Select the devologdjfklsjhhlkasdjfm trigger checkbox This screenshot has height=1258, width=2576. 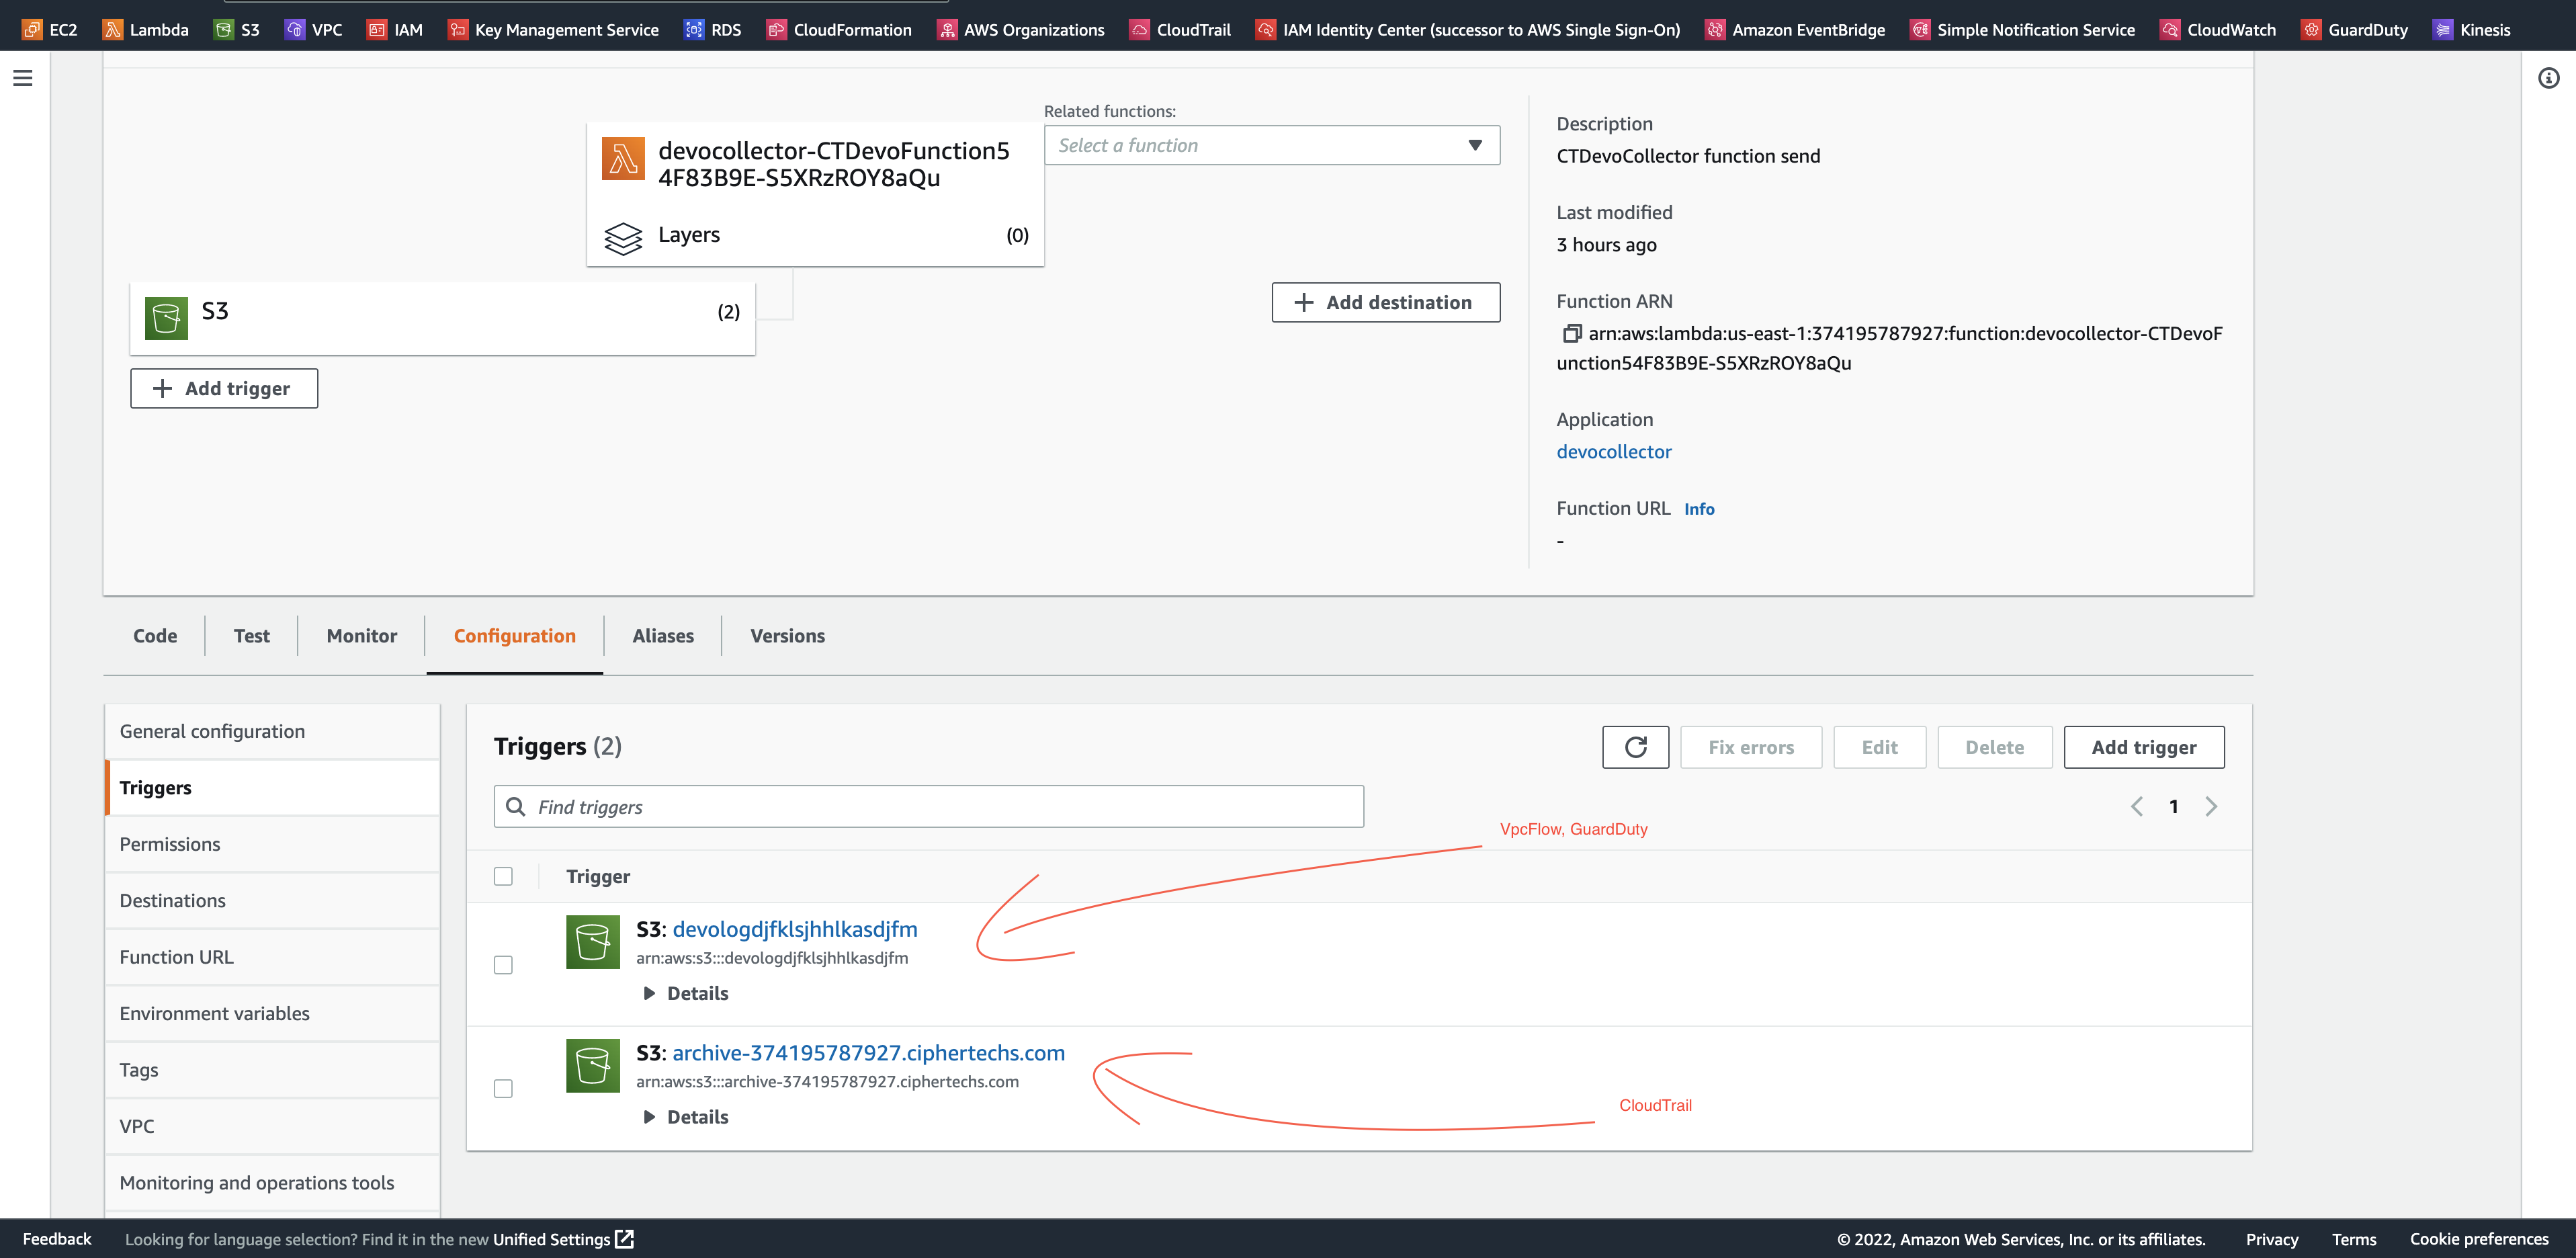[x=503, y=965]
